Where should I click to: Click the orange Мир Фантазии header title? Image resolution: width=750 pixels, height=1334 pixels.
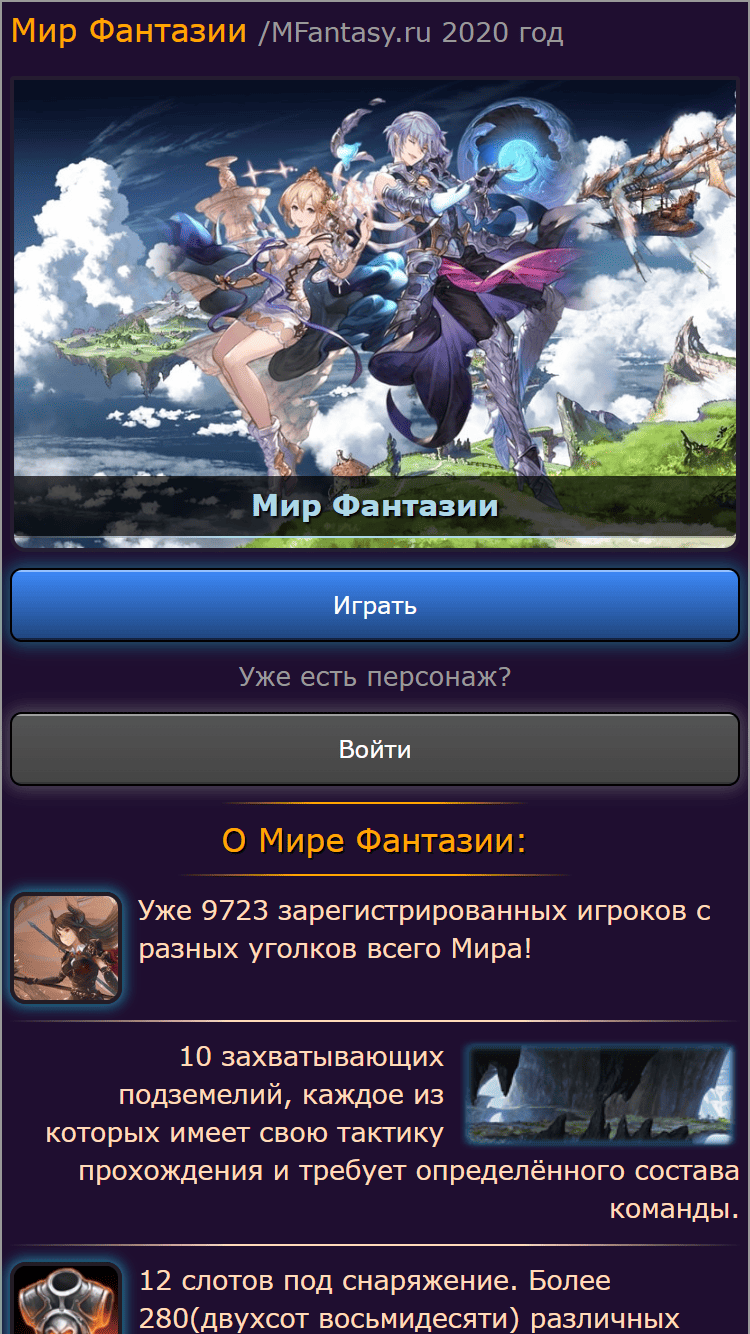click(x=129, y=31)
